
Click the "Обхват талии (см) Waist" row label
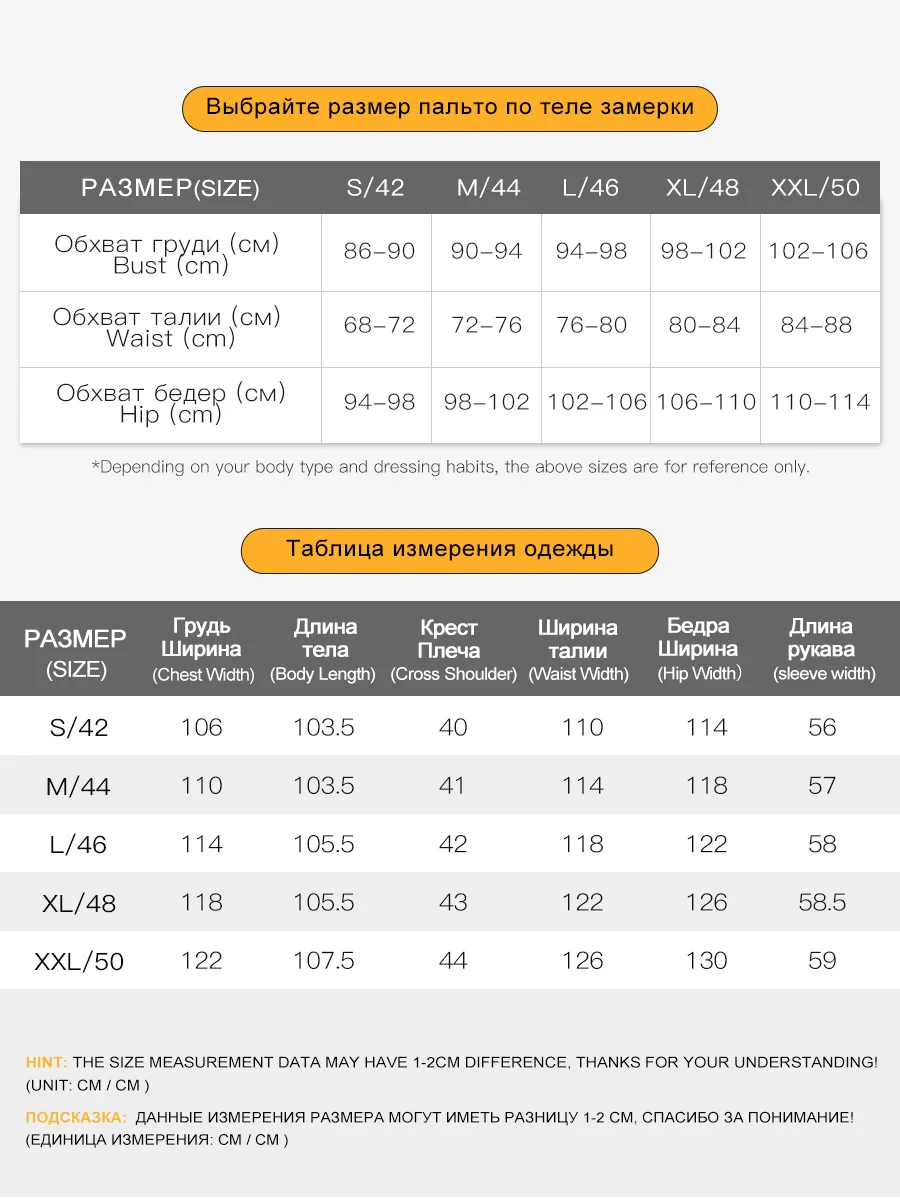pyautogui.click(x=167, y=328)
